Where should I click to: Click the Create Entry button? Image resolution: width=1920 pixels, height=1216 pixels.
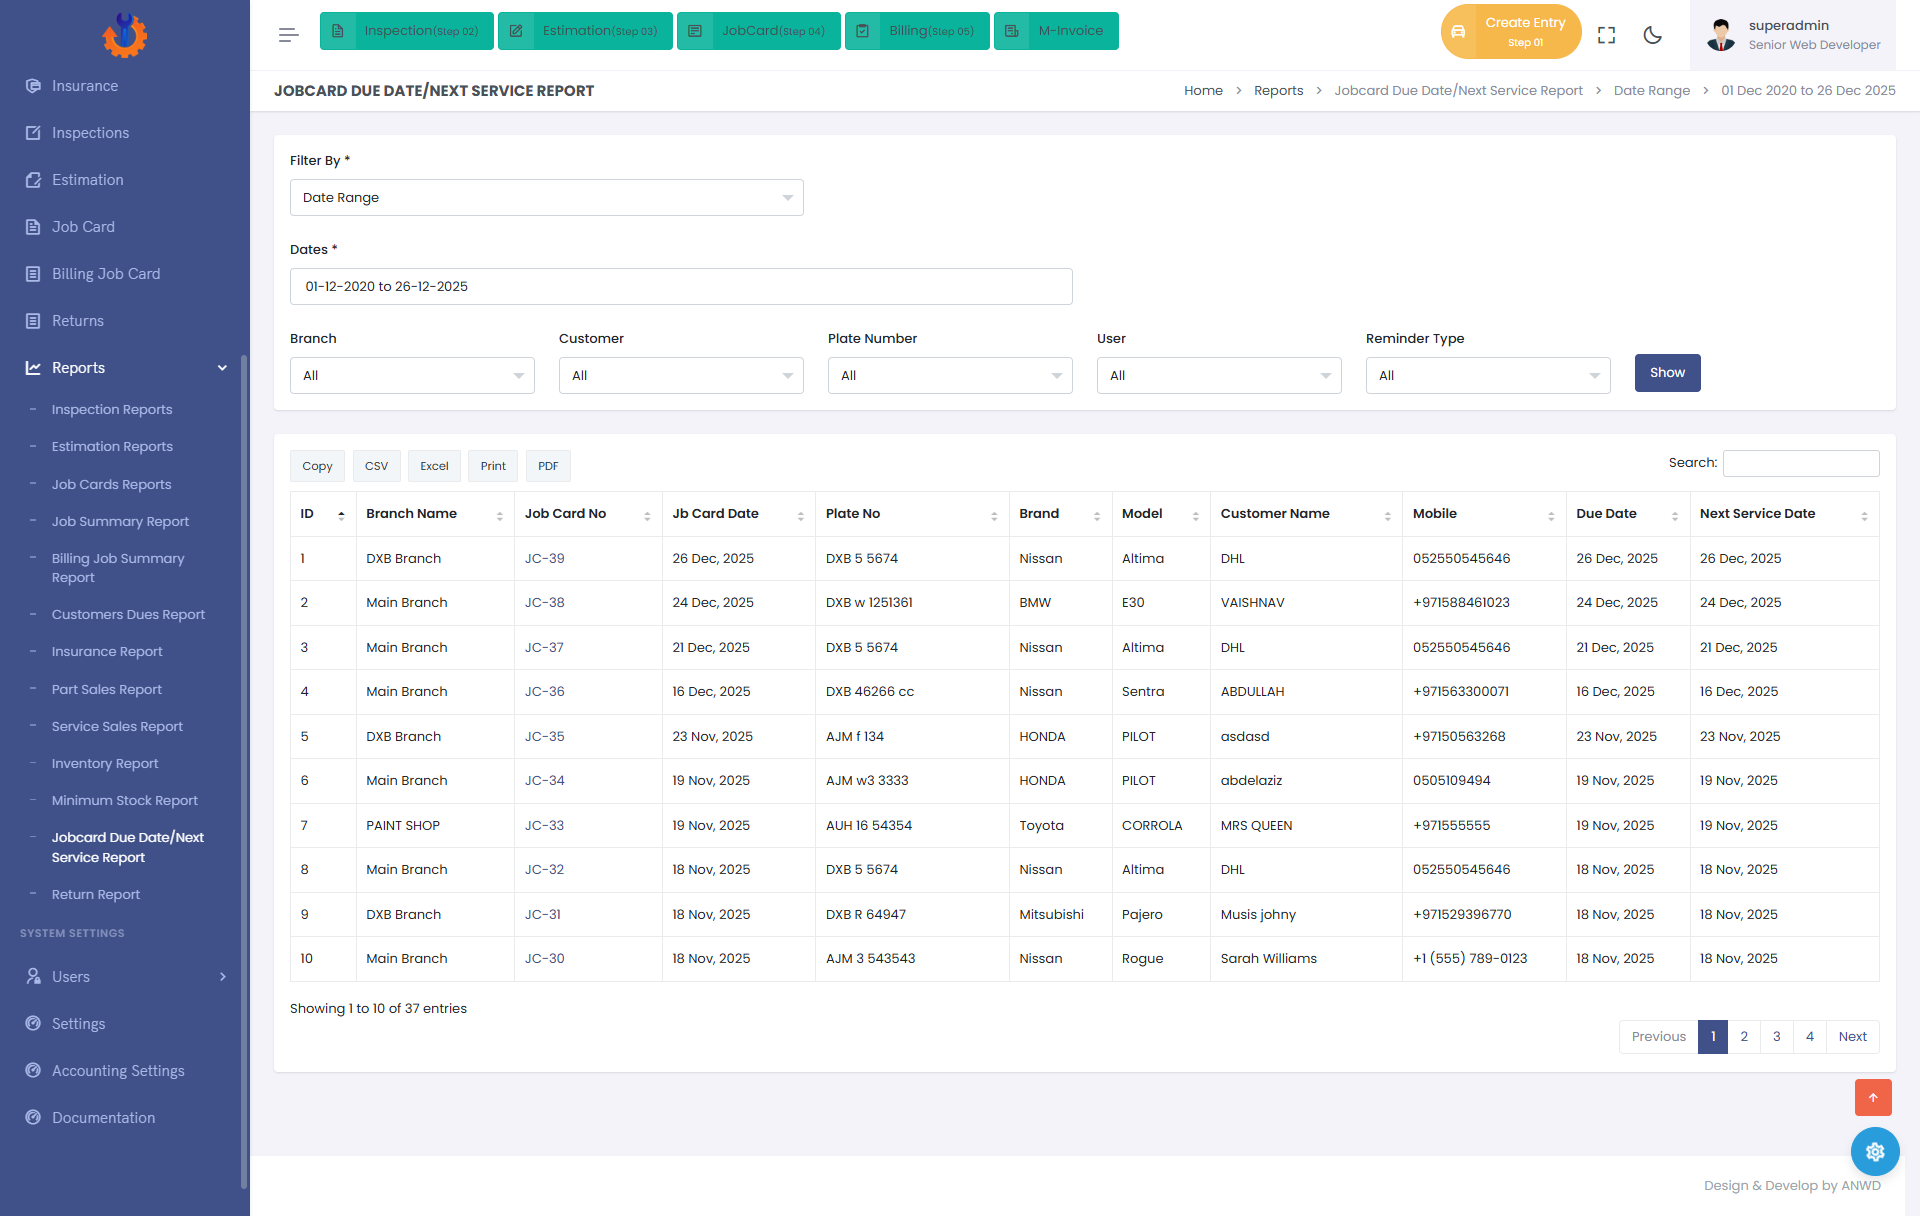tap(1511, 32)
